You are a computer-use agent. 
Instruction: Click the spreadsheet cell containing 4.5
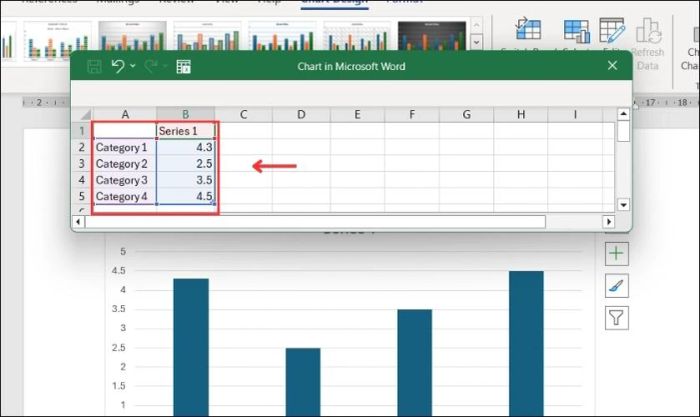186,196
